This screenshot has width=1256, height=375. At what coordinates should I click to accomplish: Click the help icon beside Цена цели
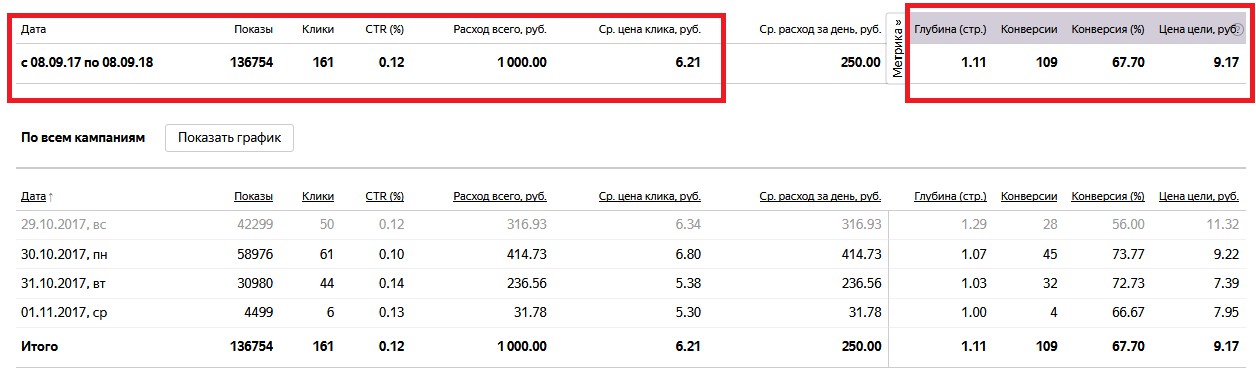click(1236, 30)
